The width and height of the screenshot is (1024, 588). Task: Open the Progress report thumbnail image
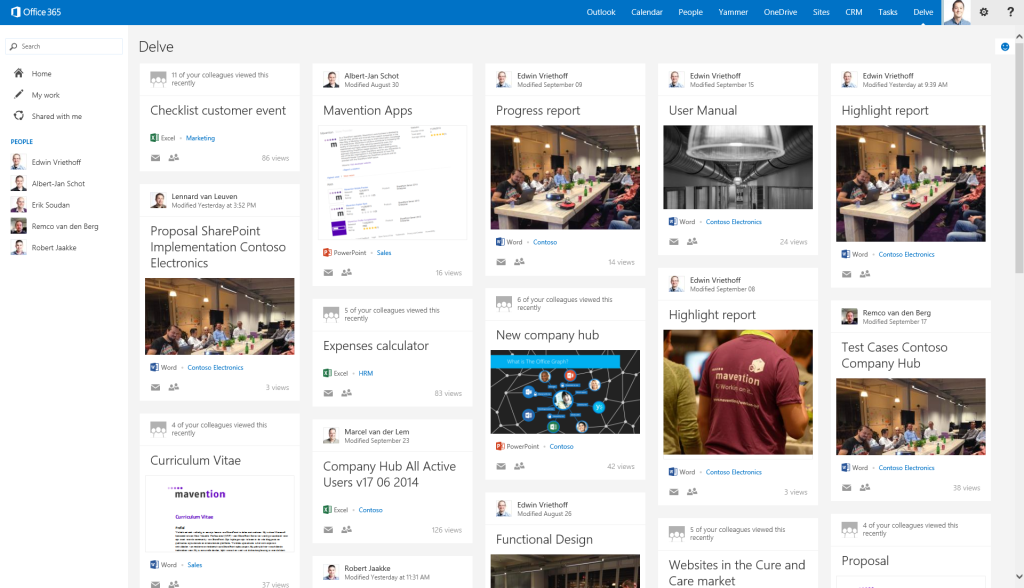(x=565, y=177)
